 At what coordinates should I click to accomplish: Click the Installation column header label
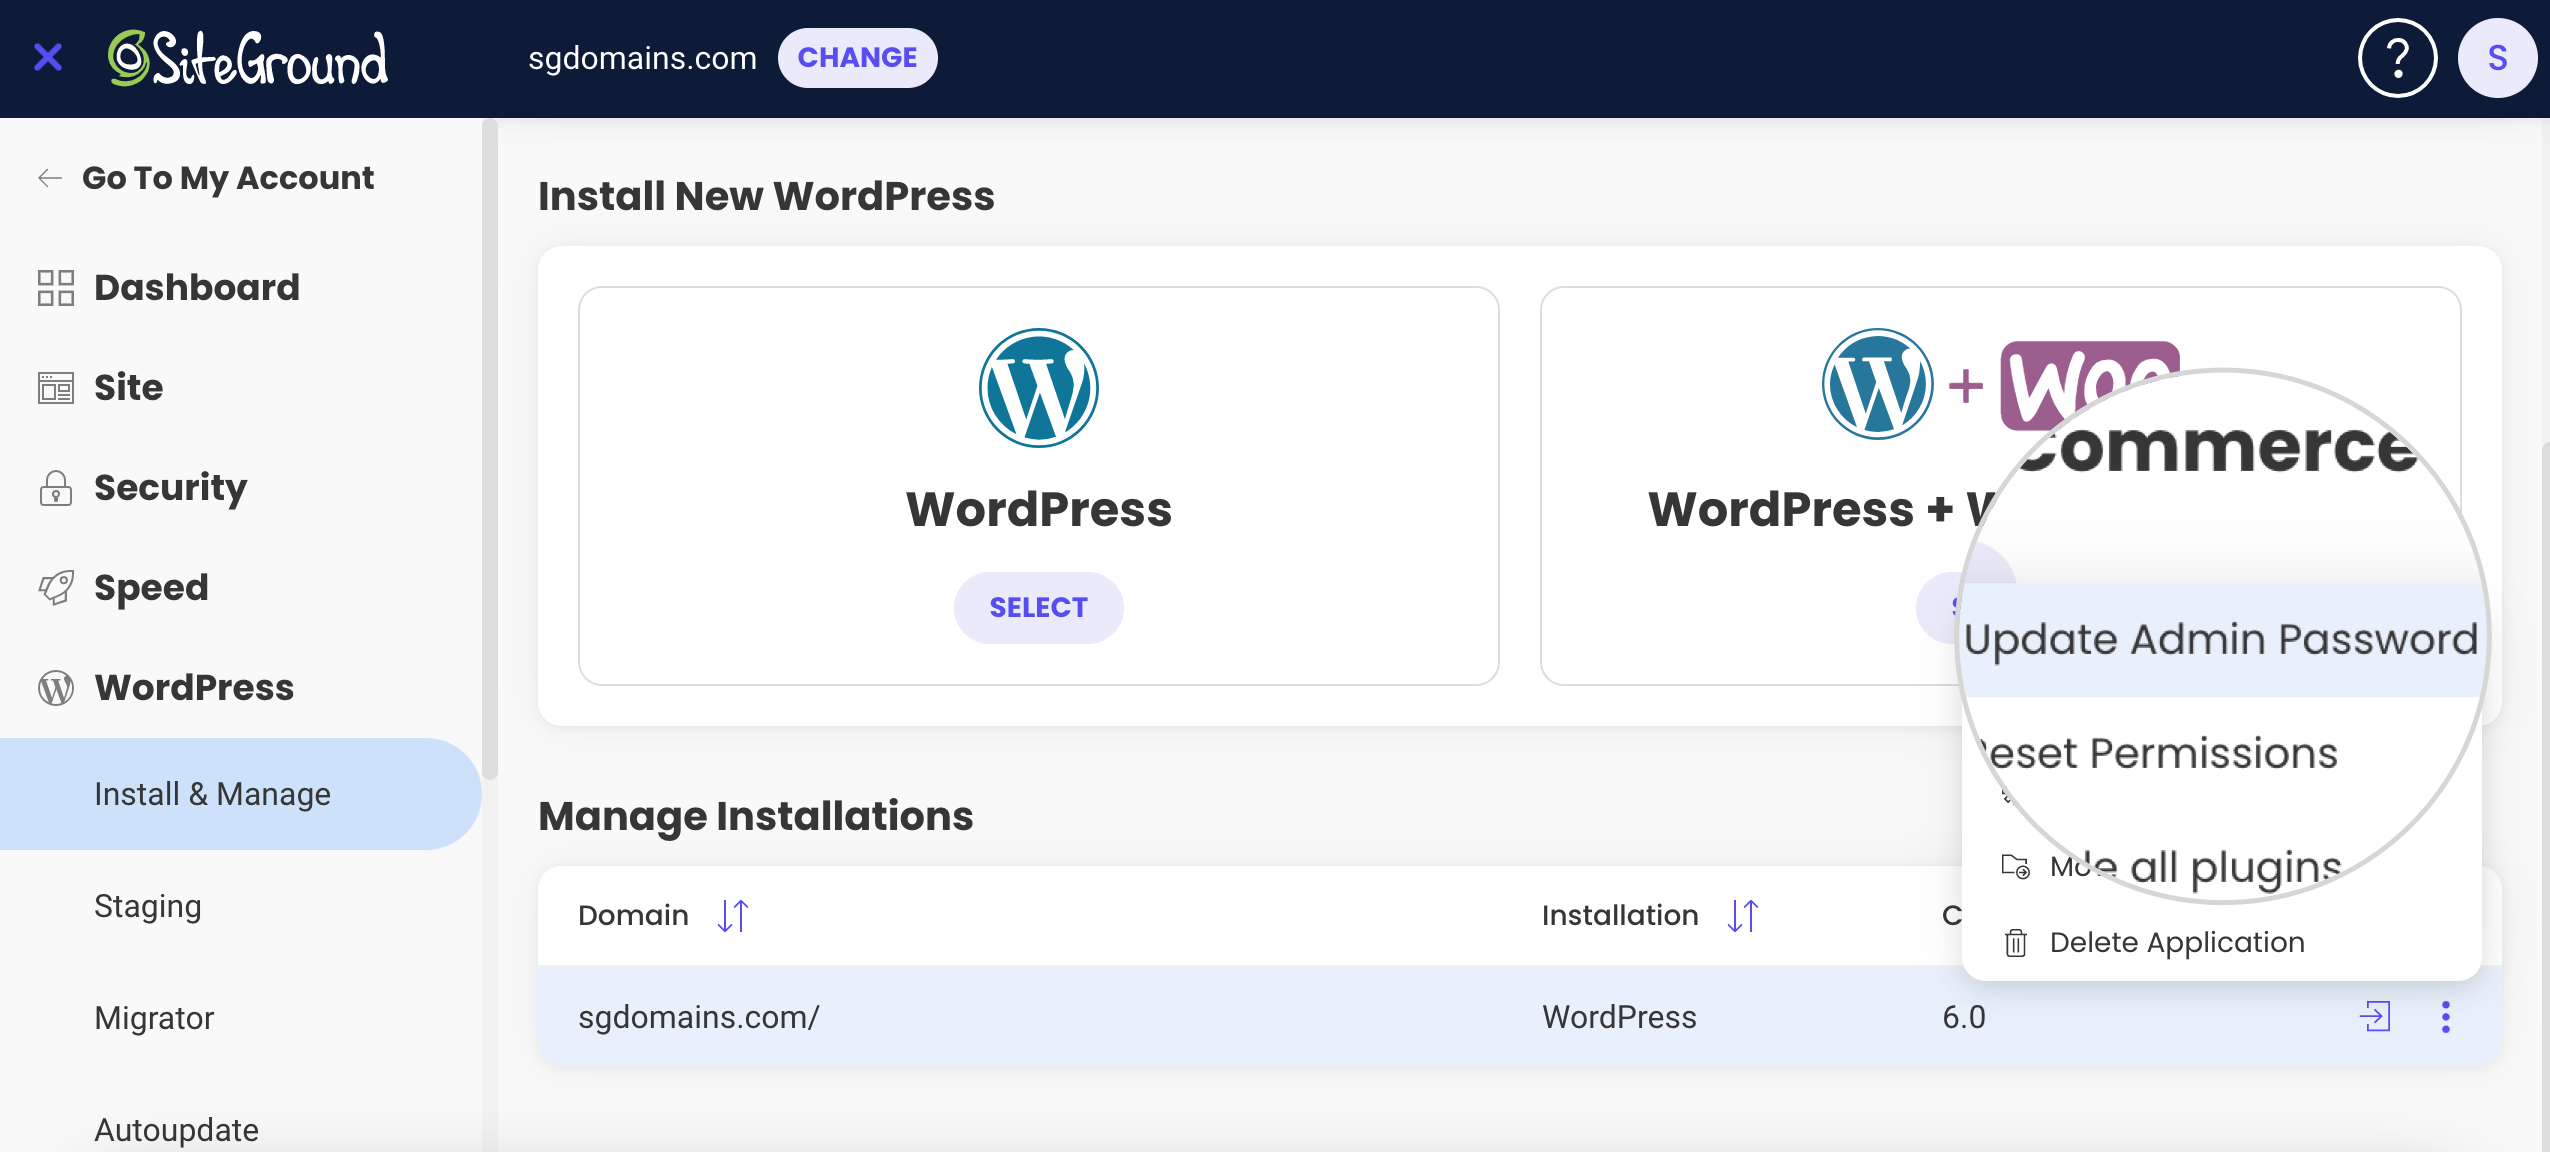pyautogui.click(x=1620, y=915)
